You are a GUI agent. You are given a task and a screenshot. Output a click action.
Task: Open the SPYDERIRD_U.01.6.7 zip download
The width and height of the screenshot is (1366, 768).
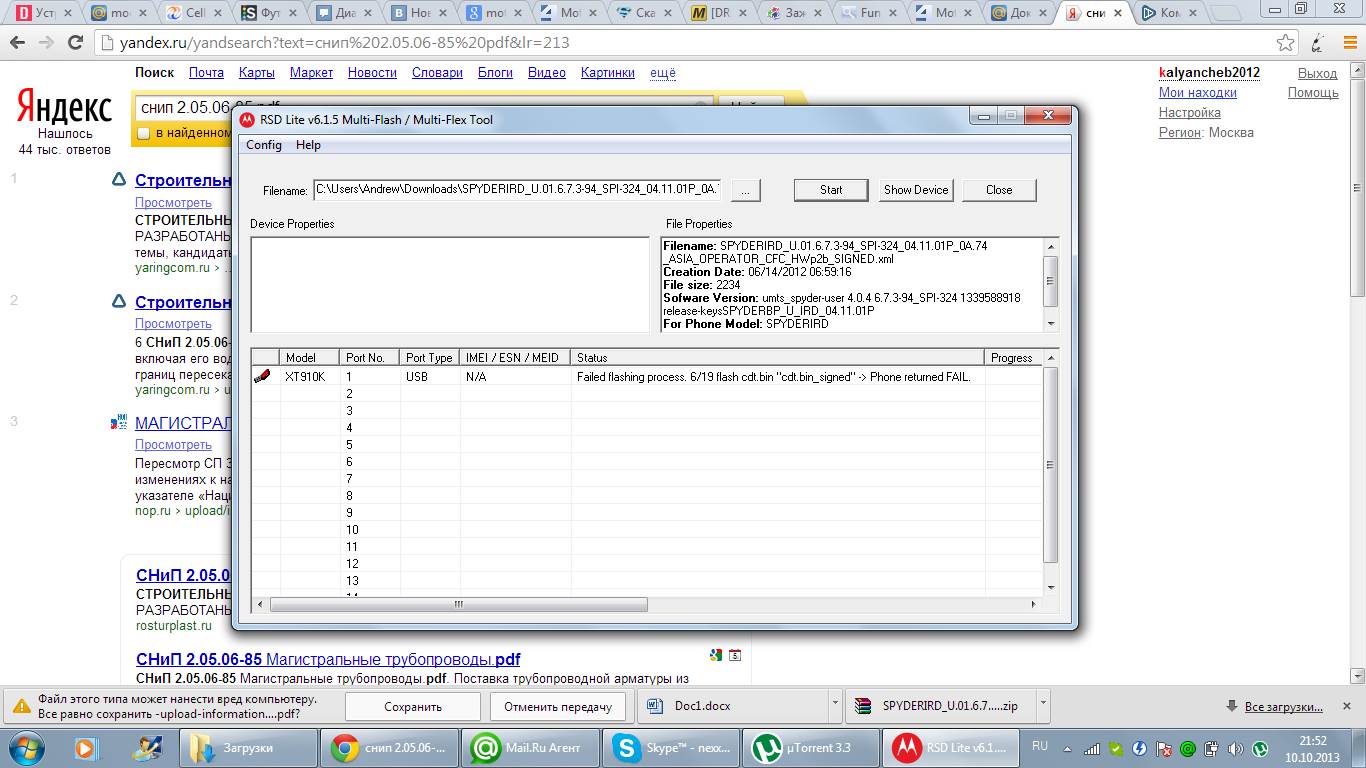(939, 706)
